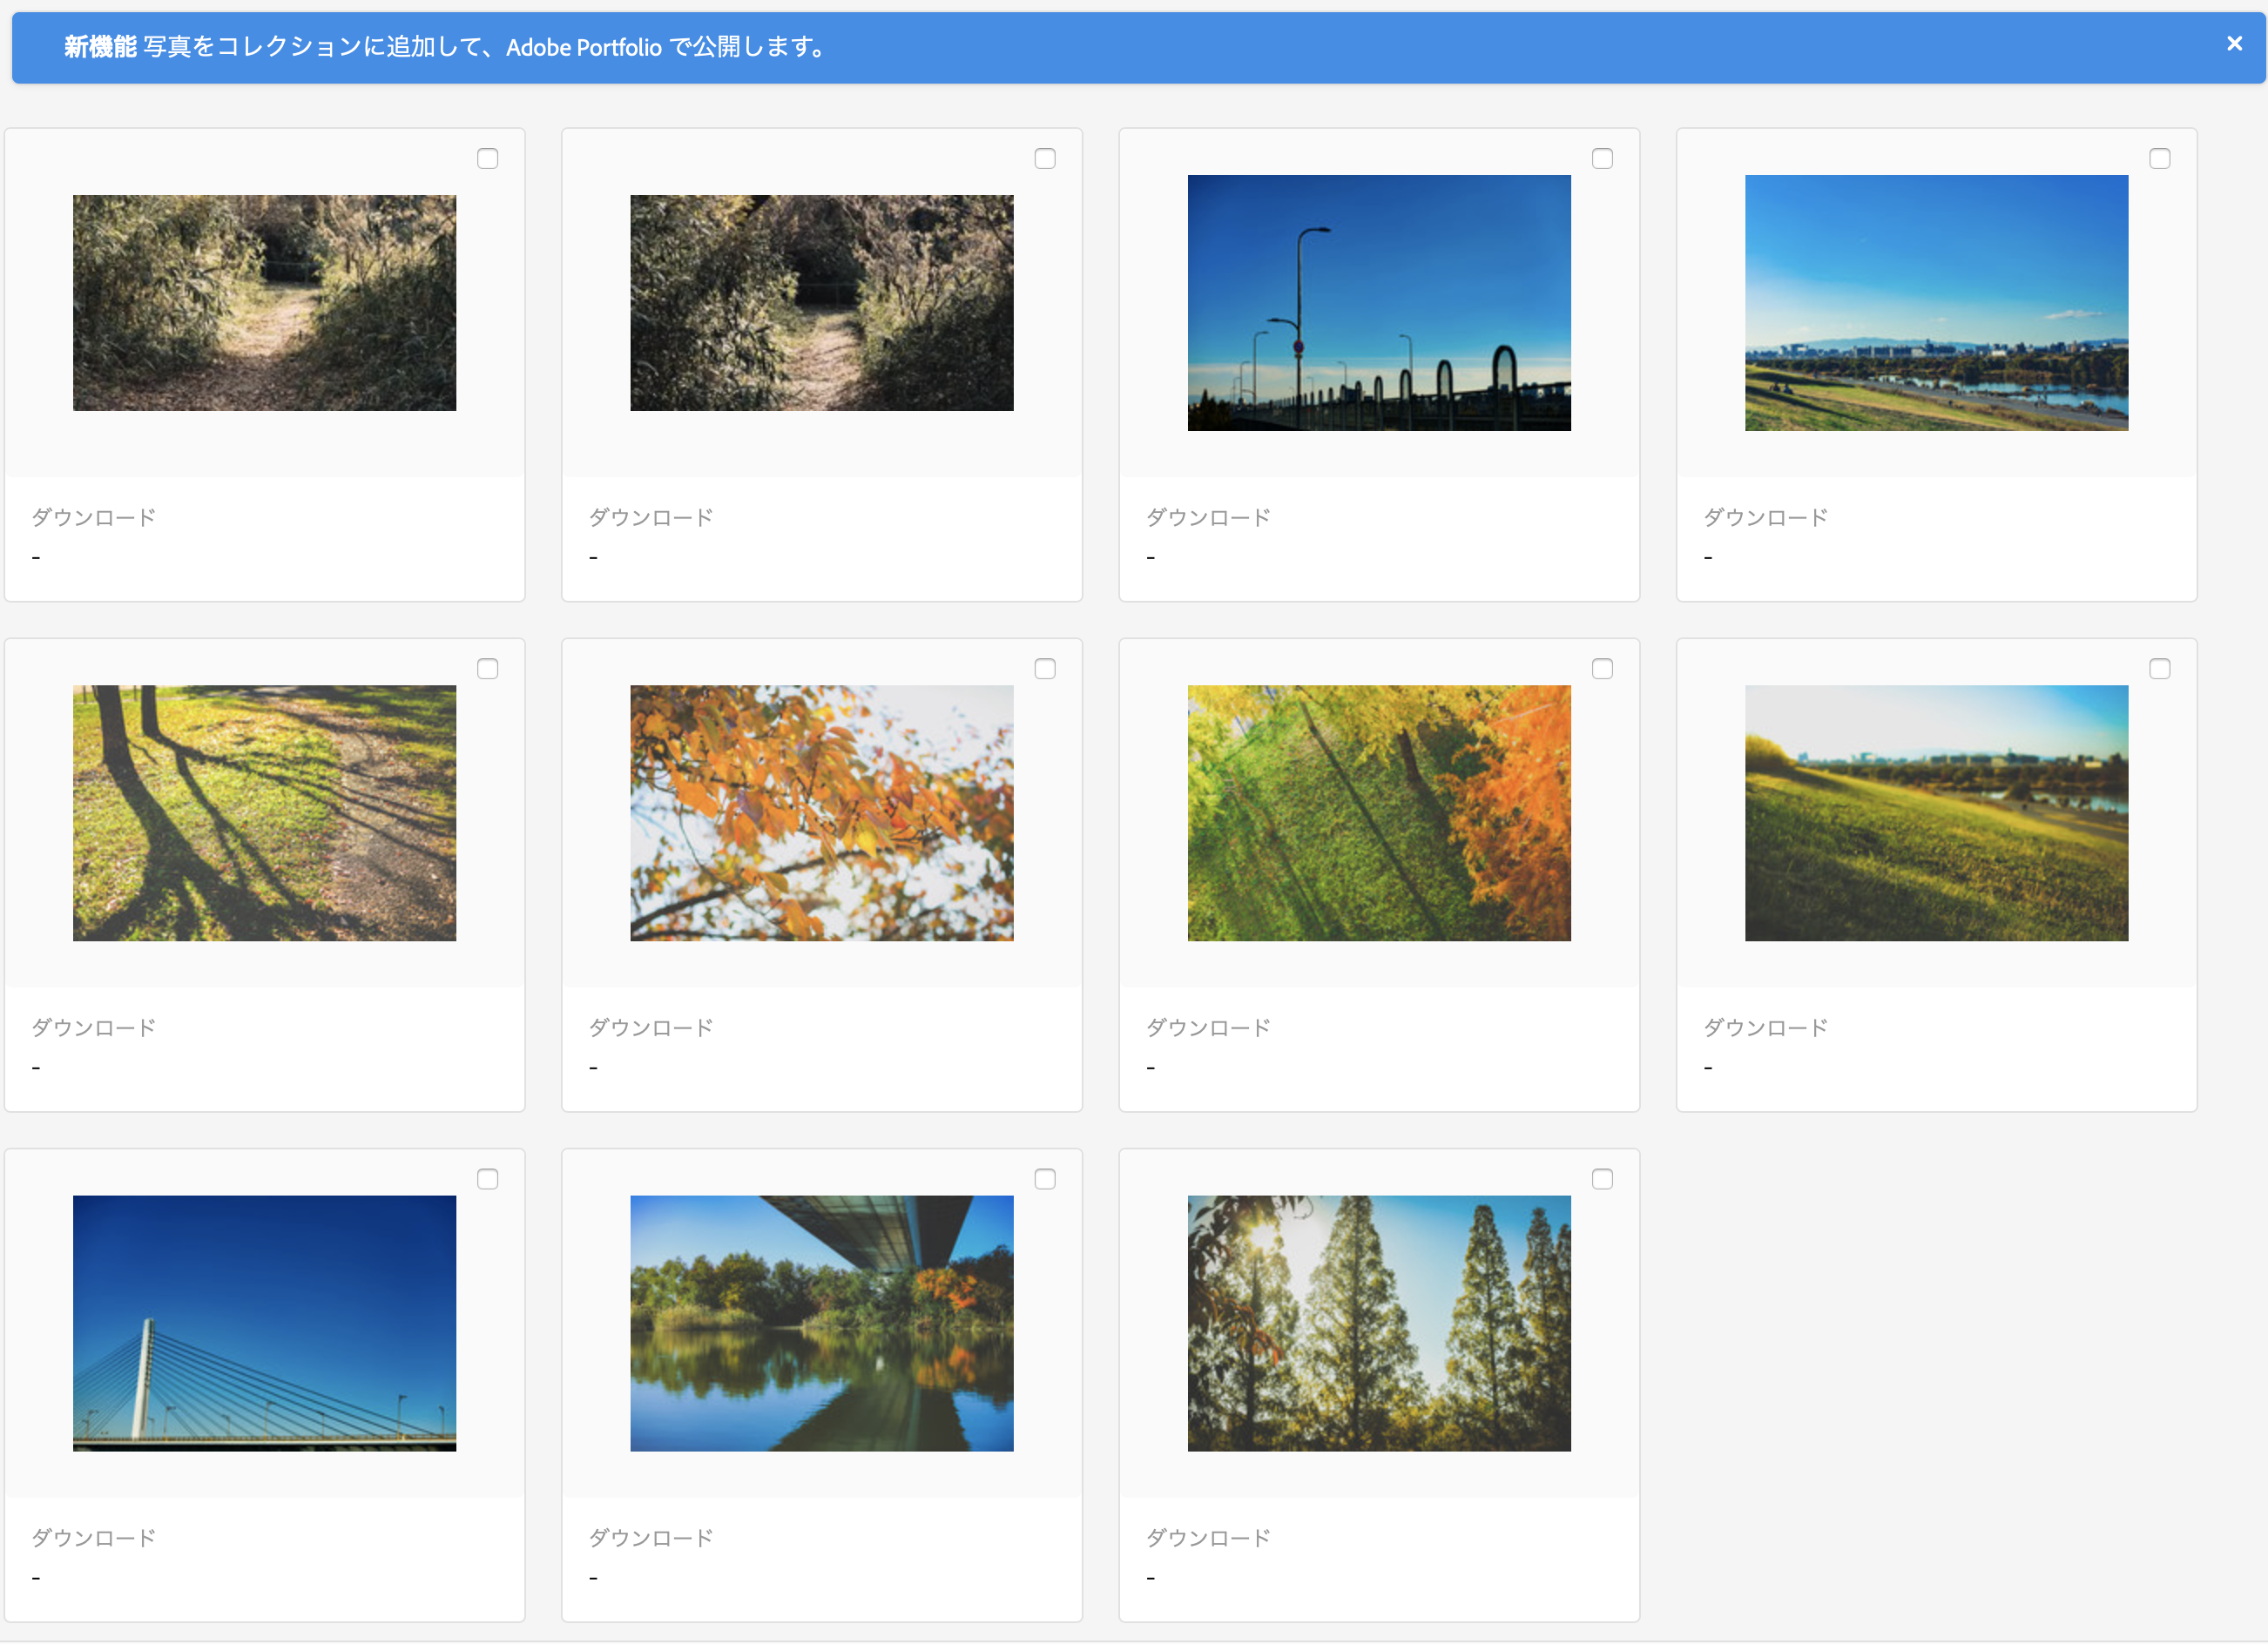Image resolution: width=2268 pixels, height=1644 pixels.
Task: Select the checkbox on the green and orange foliage photo
Action: 1602,668
